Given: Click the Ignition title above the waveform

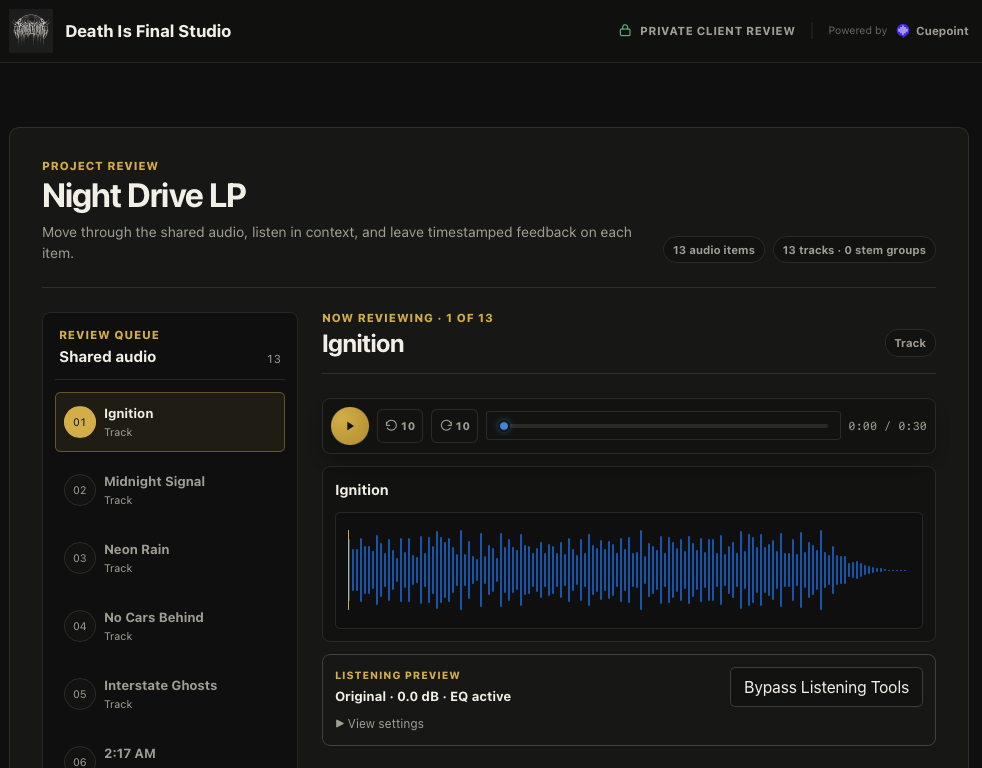Looking at the screenshot, I should coord(361,490).
